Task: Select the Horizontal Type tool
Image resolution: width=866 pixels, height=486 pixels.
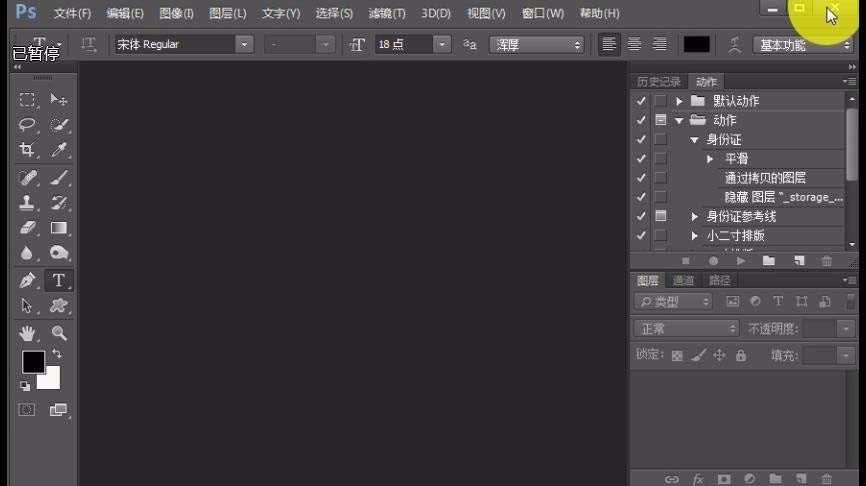Action: pyautogui.click(x=59, y=280)
